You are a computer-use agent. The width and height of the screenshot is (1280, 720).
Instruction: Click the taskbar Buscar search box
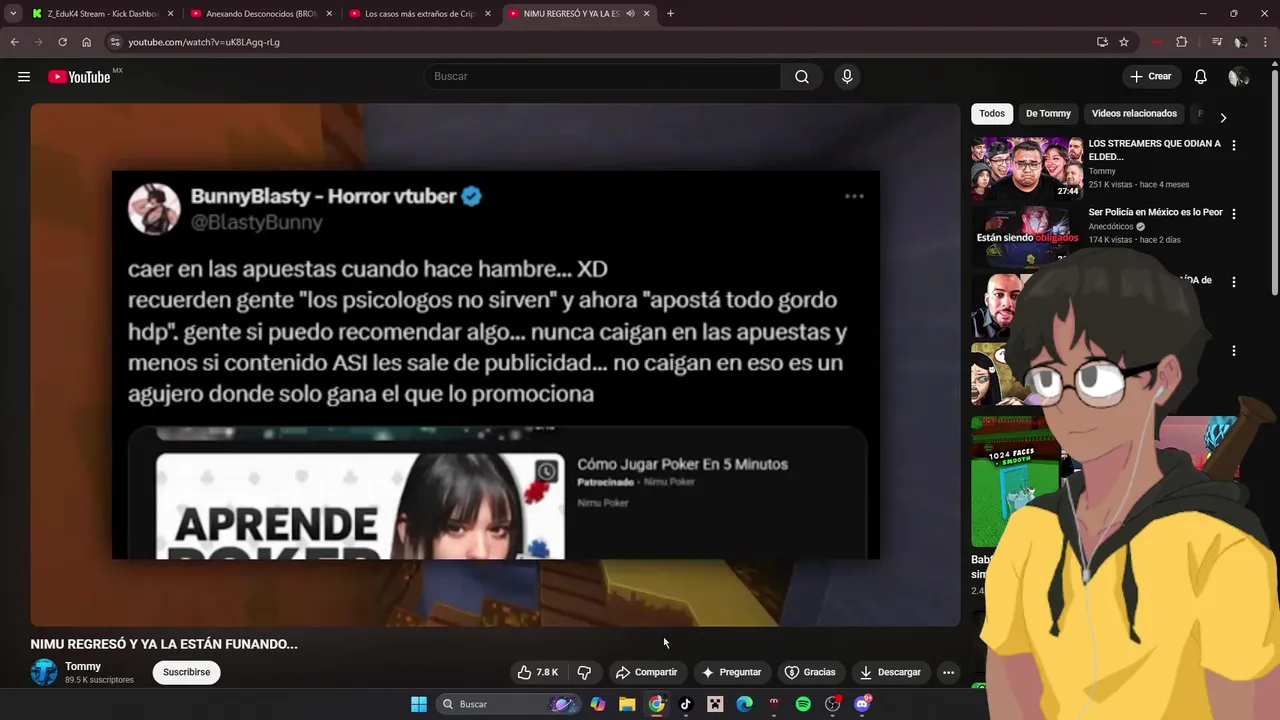point(508,704)
